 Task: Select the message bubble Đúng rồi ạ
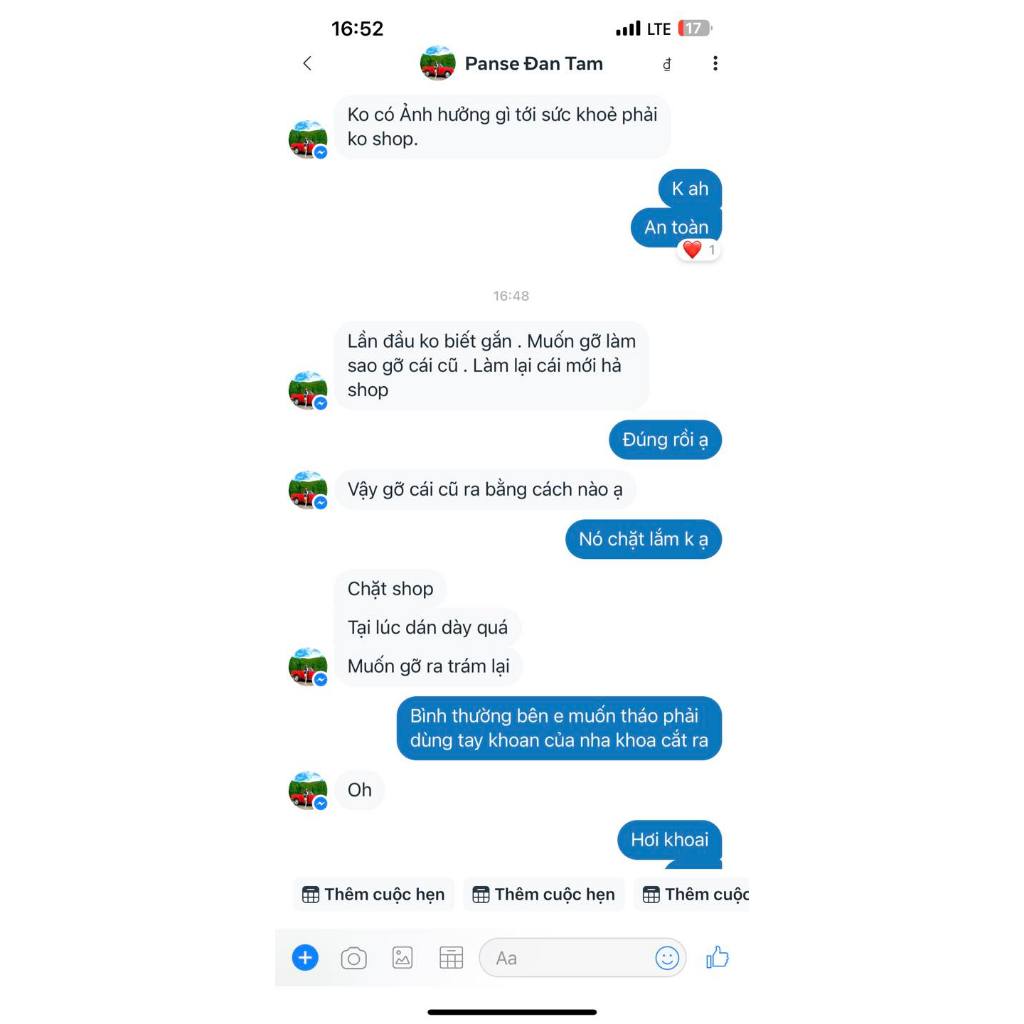coord(665,440)
